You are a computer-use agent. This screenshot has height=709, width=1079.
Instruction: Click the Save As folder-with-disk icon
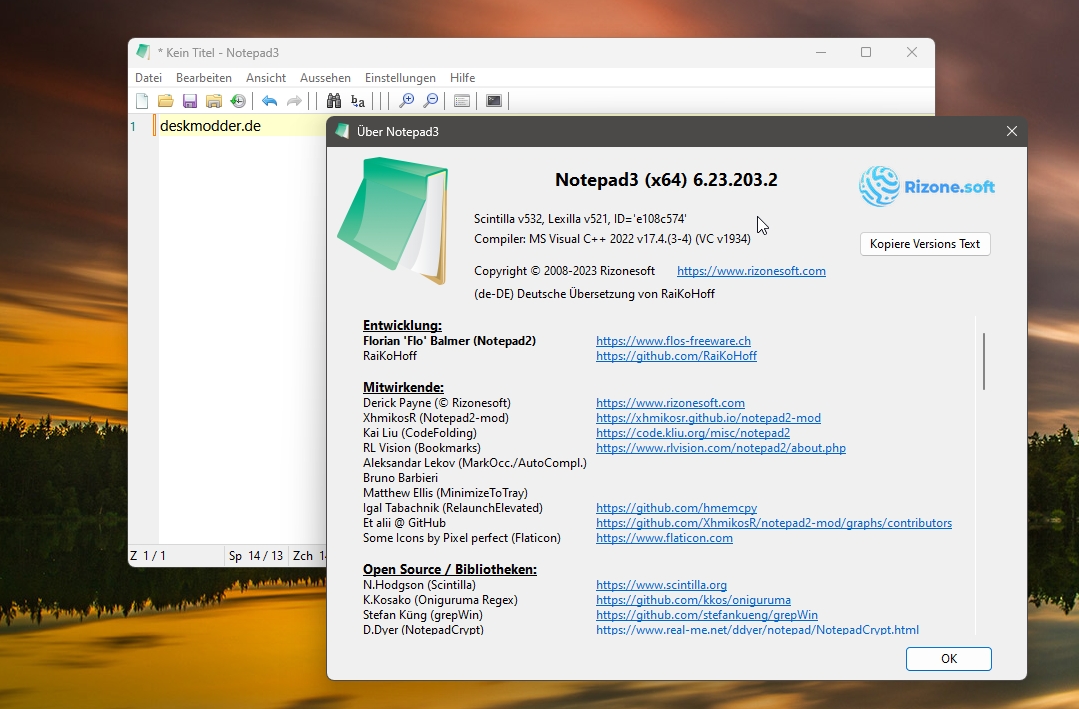pos(214,101)
